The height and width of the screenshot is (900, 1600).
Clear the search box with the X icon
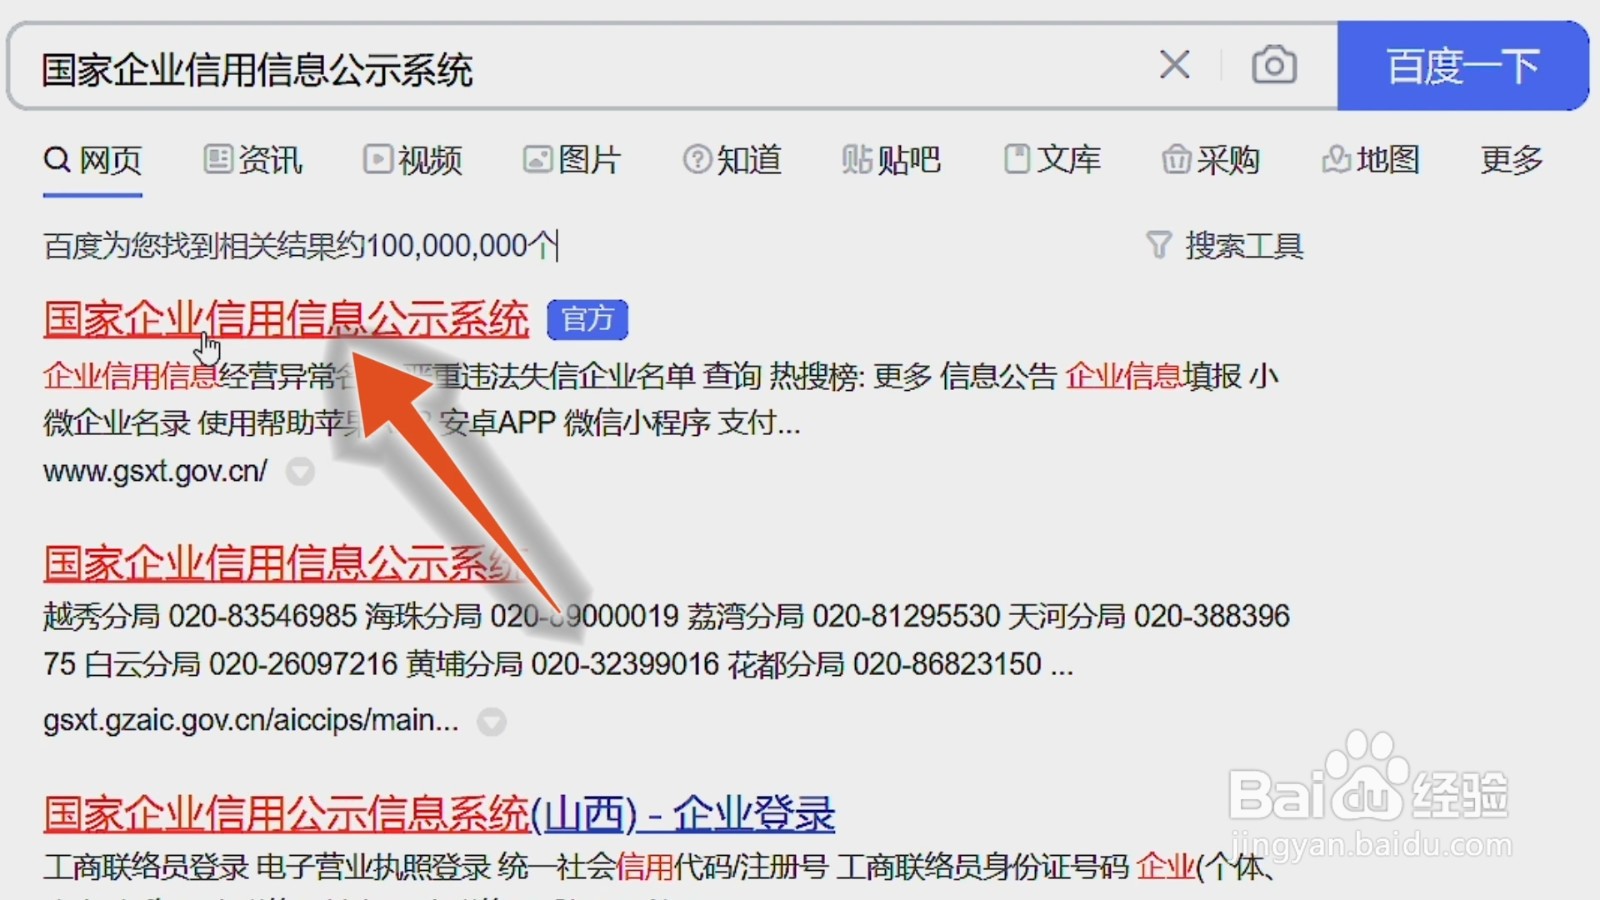(1174, 65)
